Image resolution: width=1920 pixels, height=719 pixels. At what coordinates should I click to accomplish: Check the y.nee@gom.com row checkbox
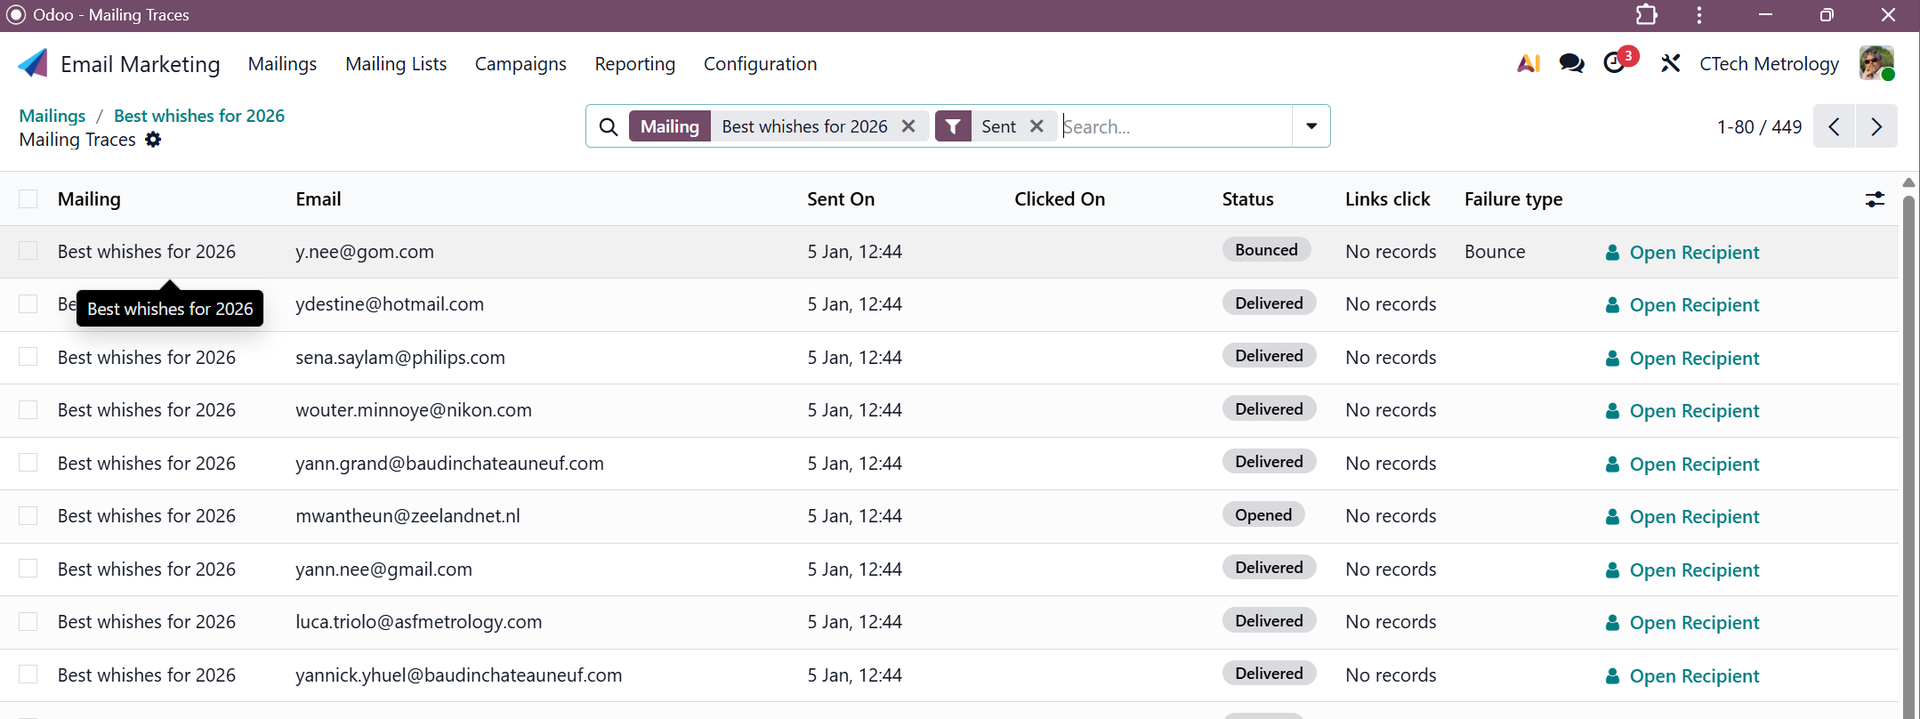coord(28,251)
